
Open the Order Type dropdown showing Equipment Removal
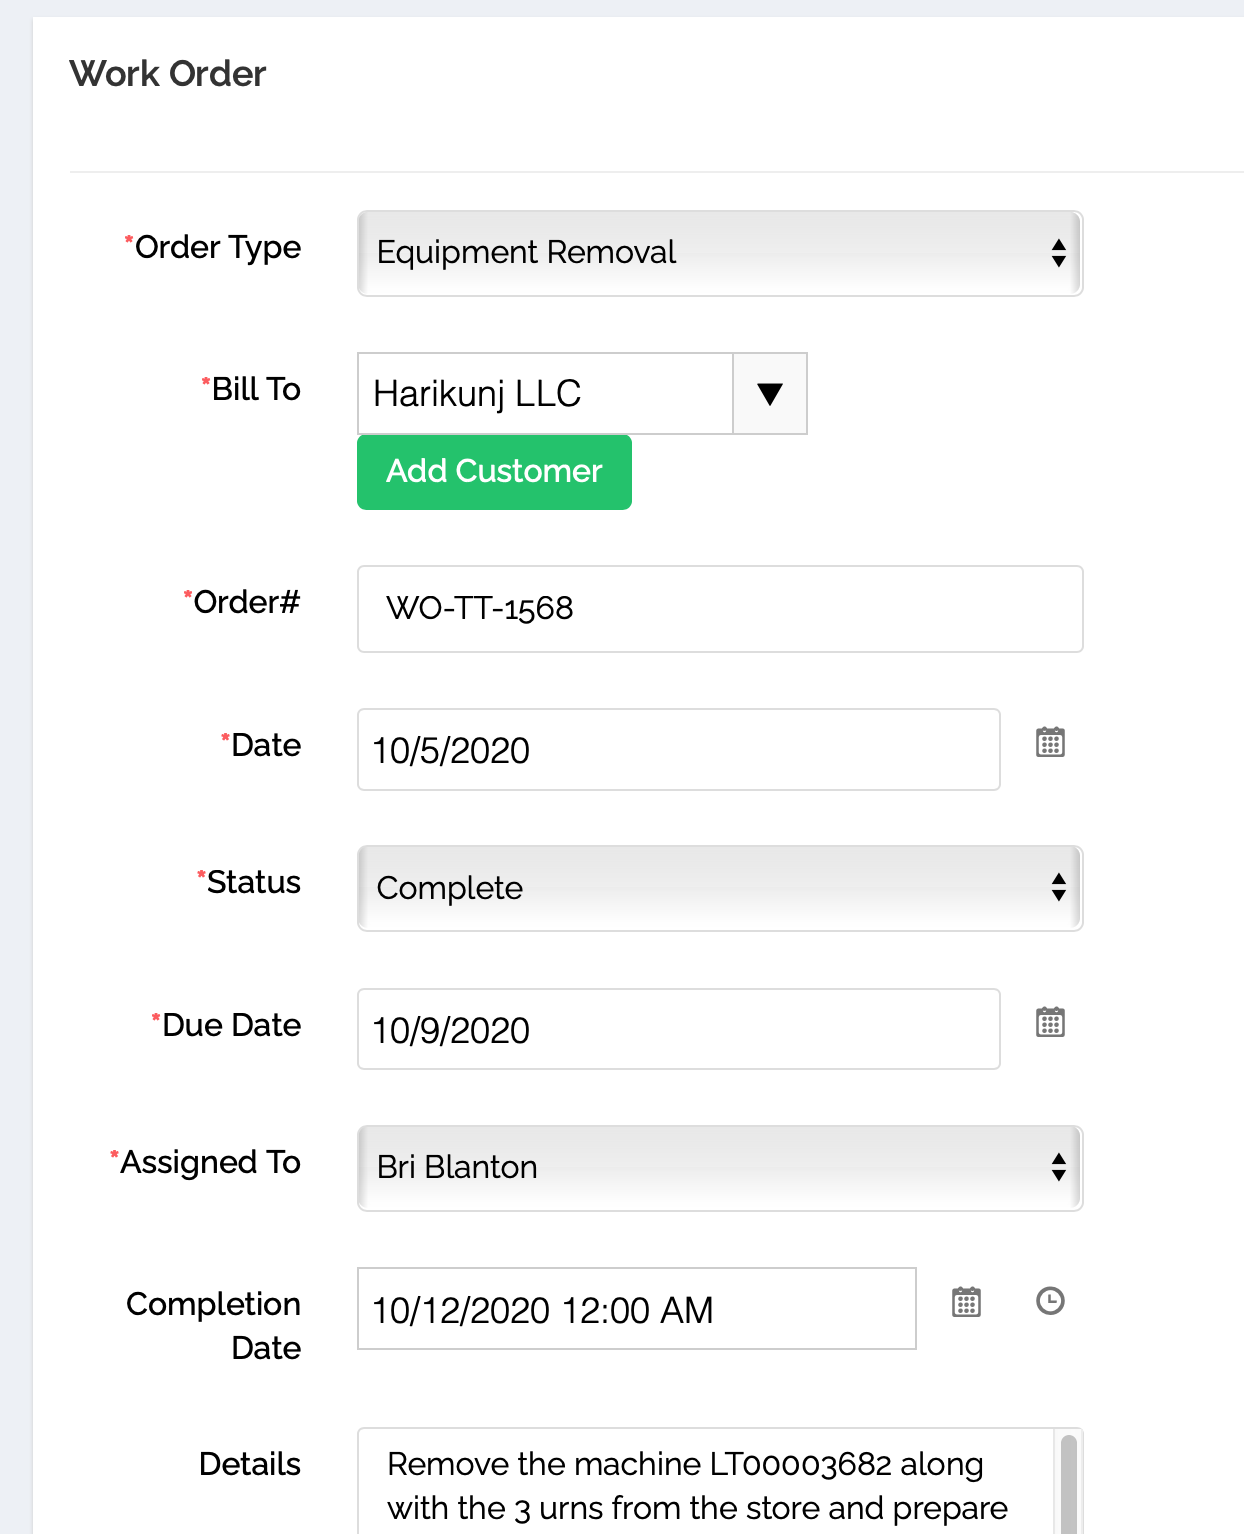point(700,253)
